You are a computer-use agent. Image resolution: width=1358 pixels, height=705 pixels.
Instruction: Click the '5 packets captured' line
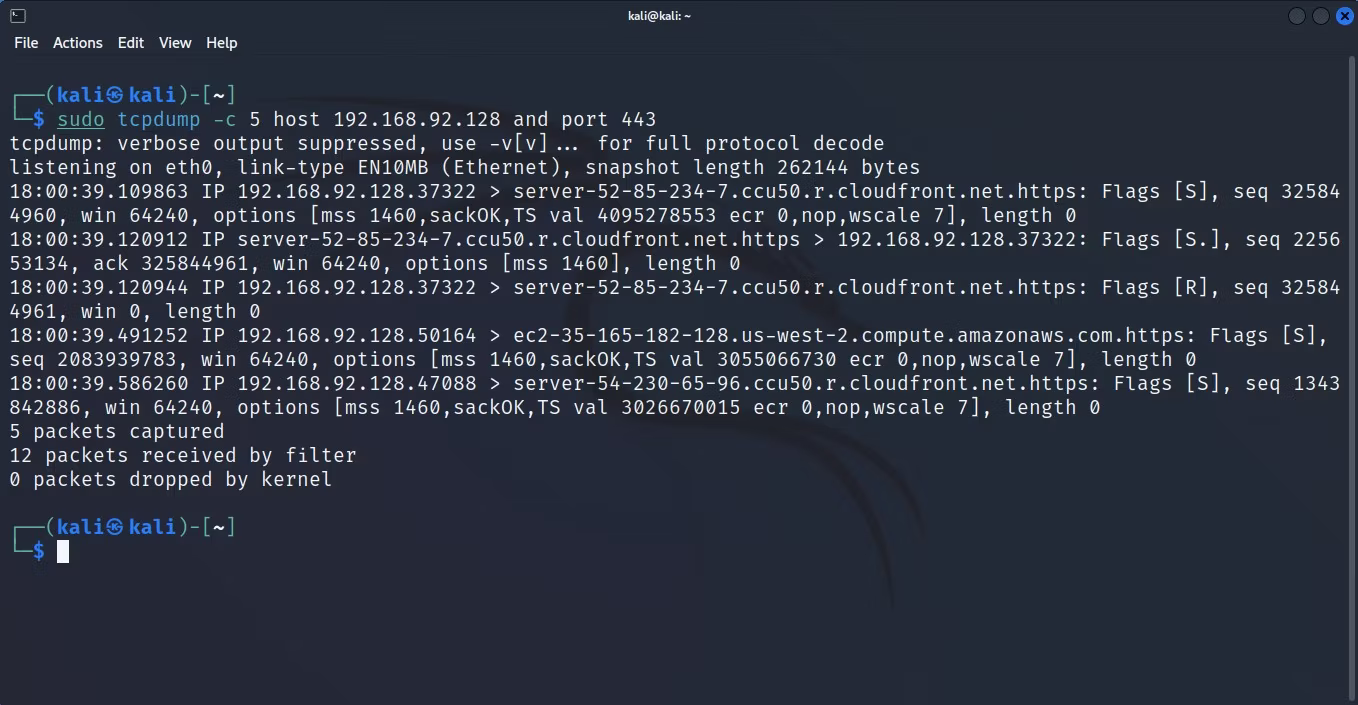coord(117,432)
